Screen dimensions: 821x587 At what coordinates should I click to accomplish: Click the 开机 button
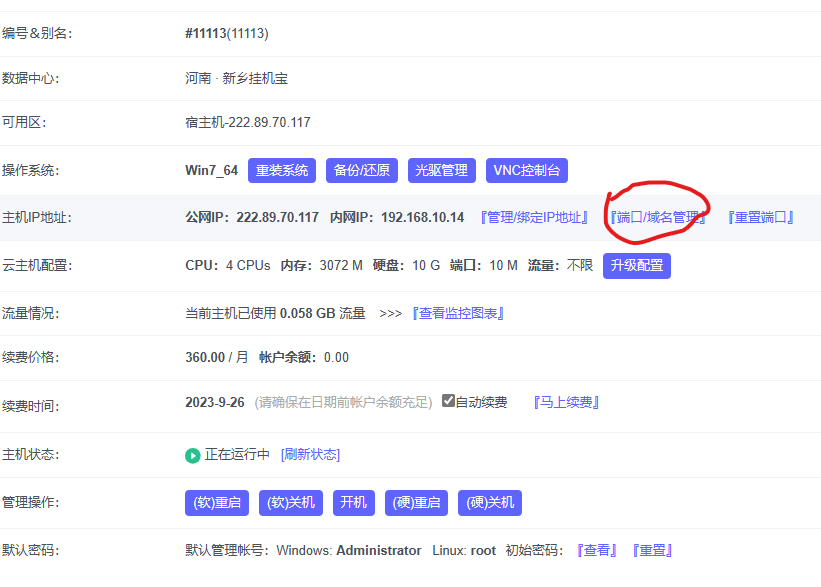point(354,503)
